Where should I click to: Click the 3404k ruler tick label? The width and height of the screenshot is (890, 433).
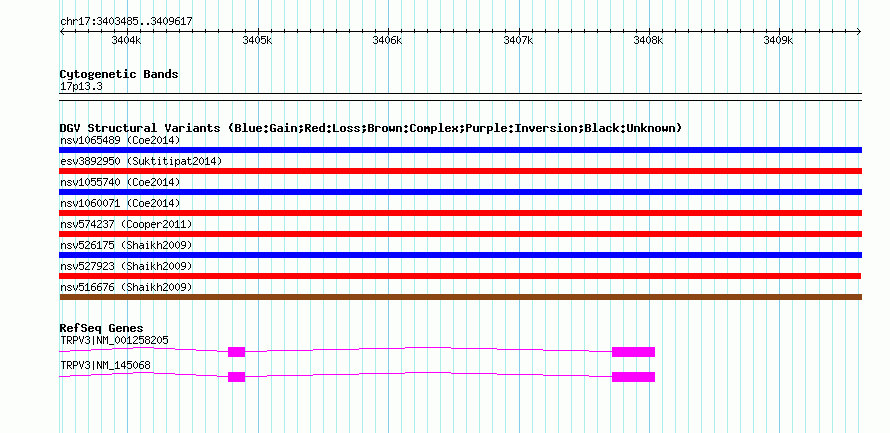point(126,41)
